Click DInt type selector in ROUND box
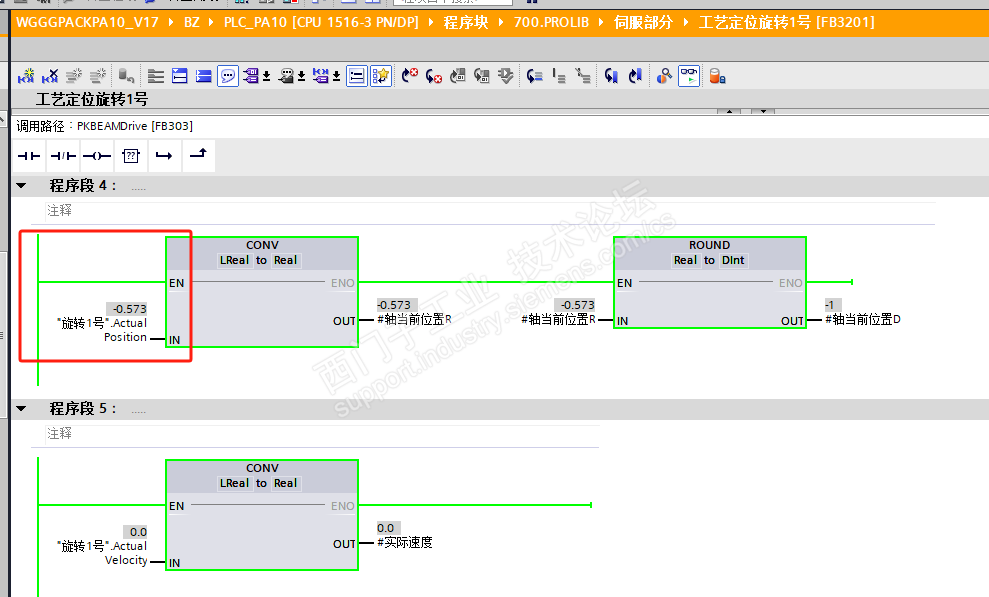The image size is (989, 597). [733, 260]
